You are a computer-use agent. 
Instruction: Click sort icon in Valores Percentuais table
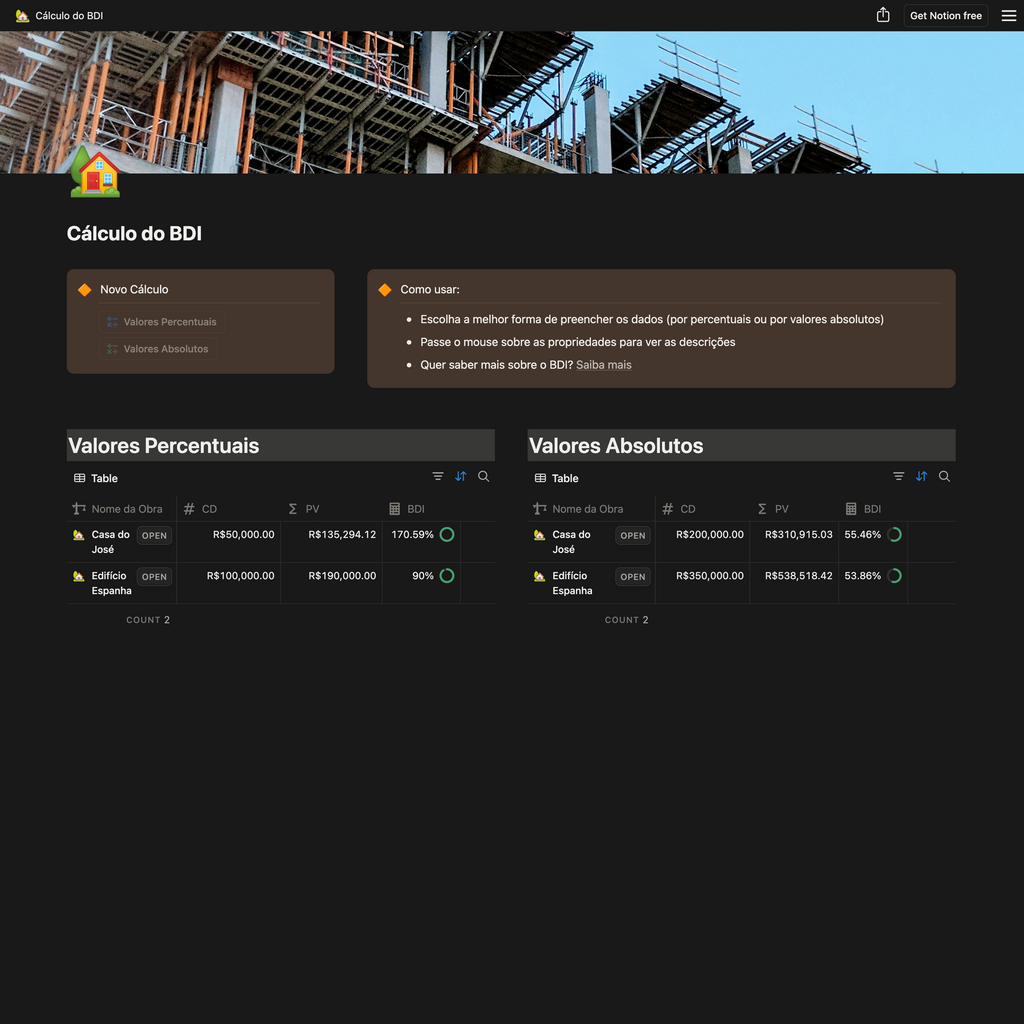click(461, 477)
